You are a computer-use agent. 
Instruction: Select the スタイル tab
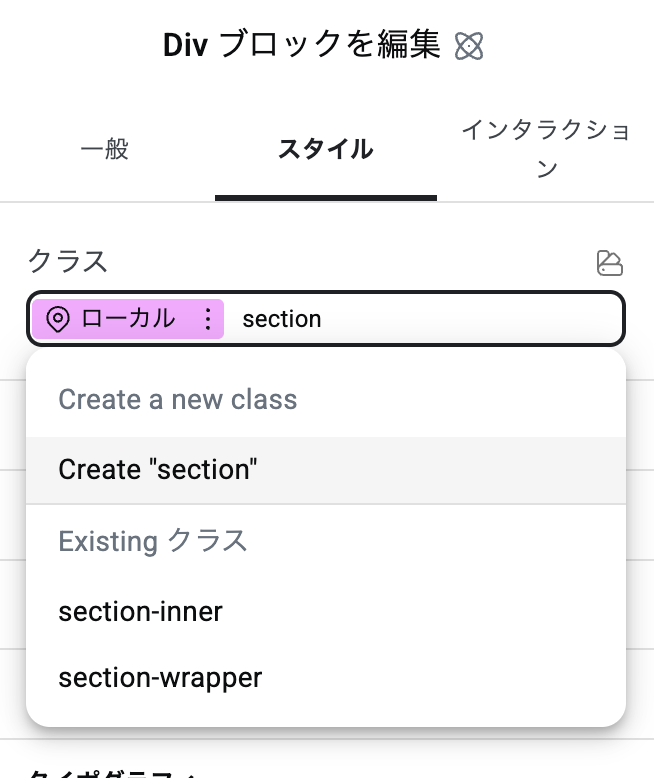click(325, 150)
